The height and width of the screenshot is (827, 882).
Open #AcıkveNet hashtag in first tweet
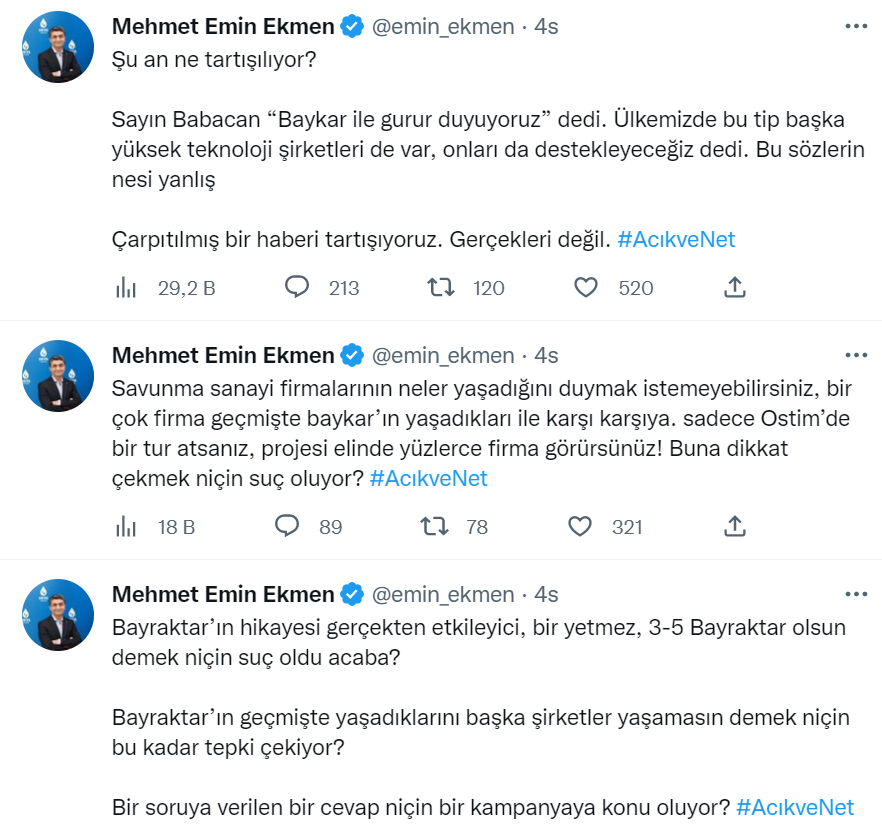[x=676, y=240]
